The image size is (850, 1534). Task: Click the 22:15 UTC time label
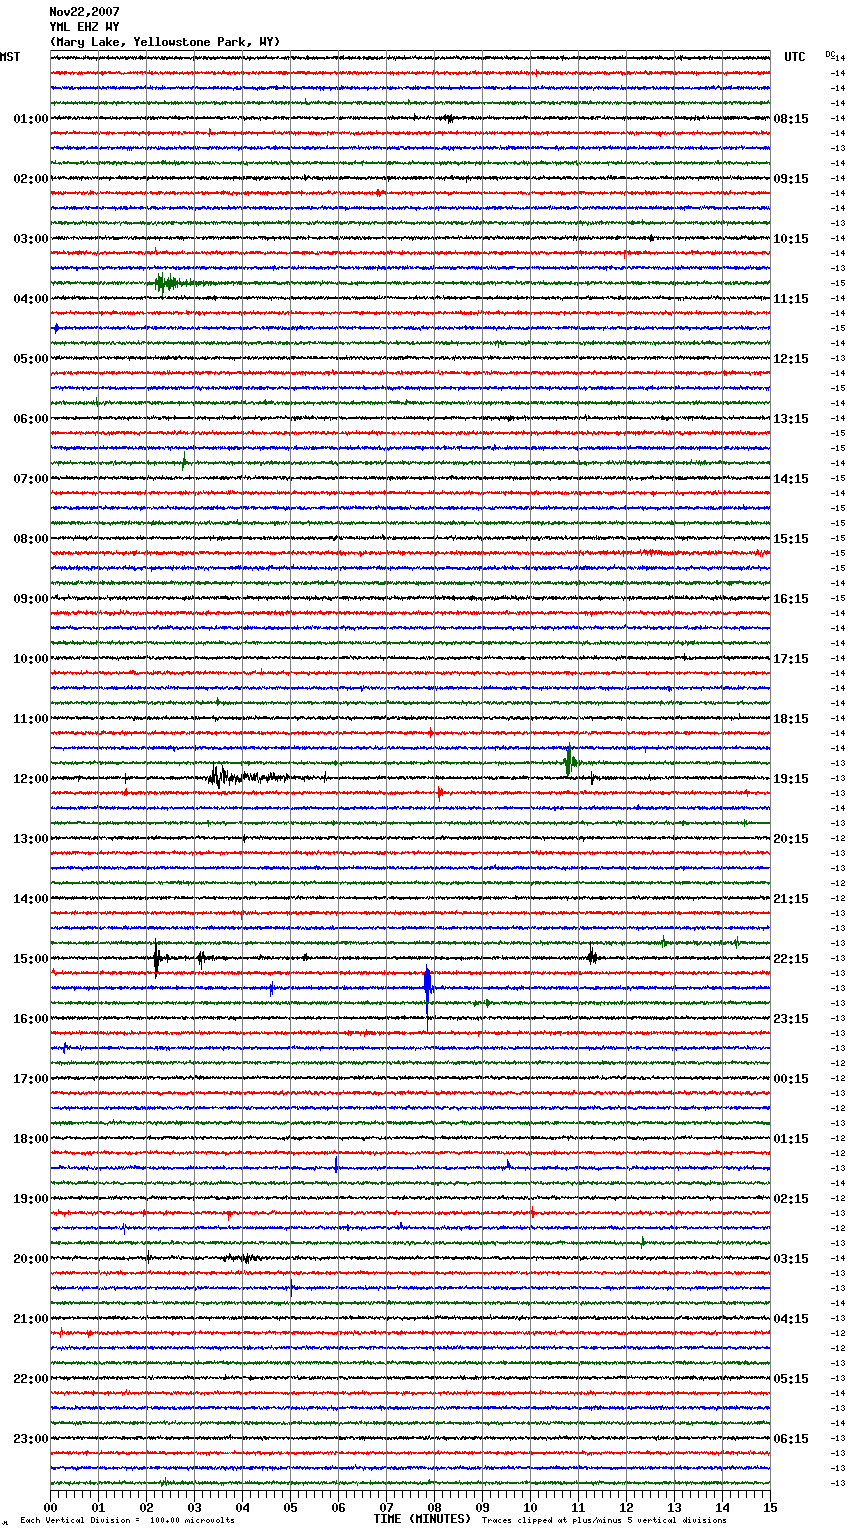point(791,959)
